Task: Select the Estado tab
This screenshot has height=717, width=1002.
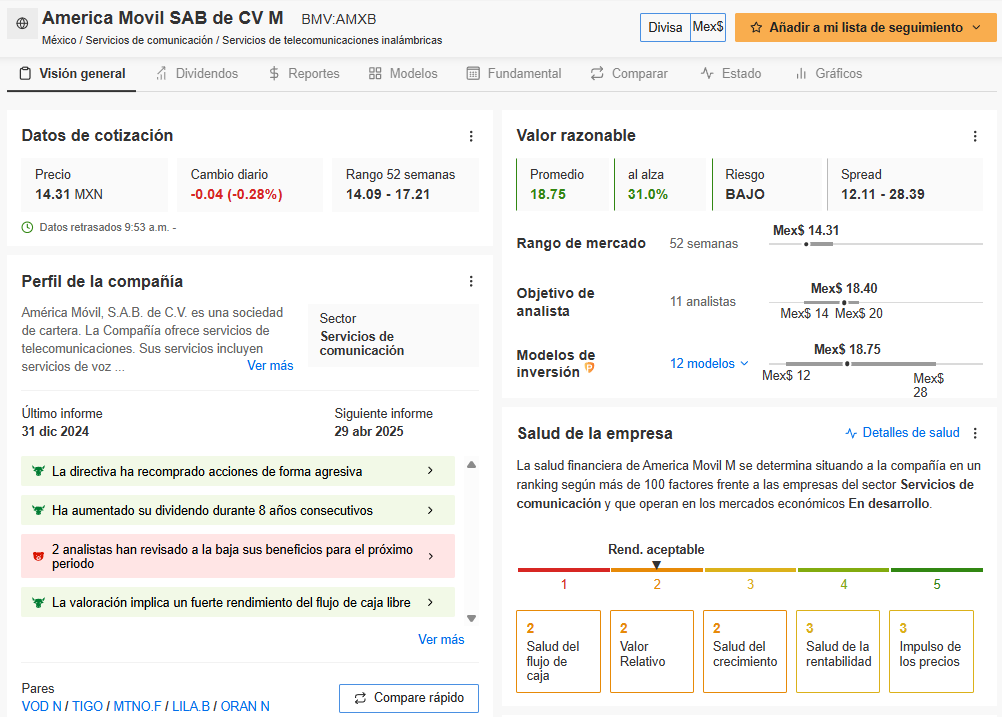Action: pos(731,73)
